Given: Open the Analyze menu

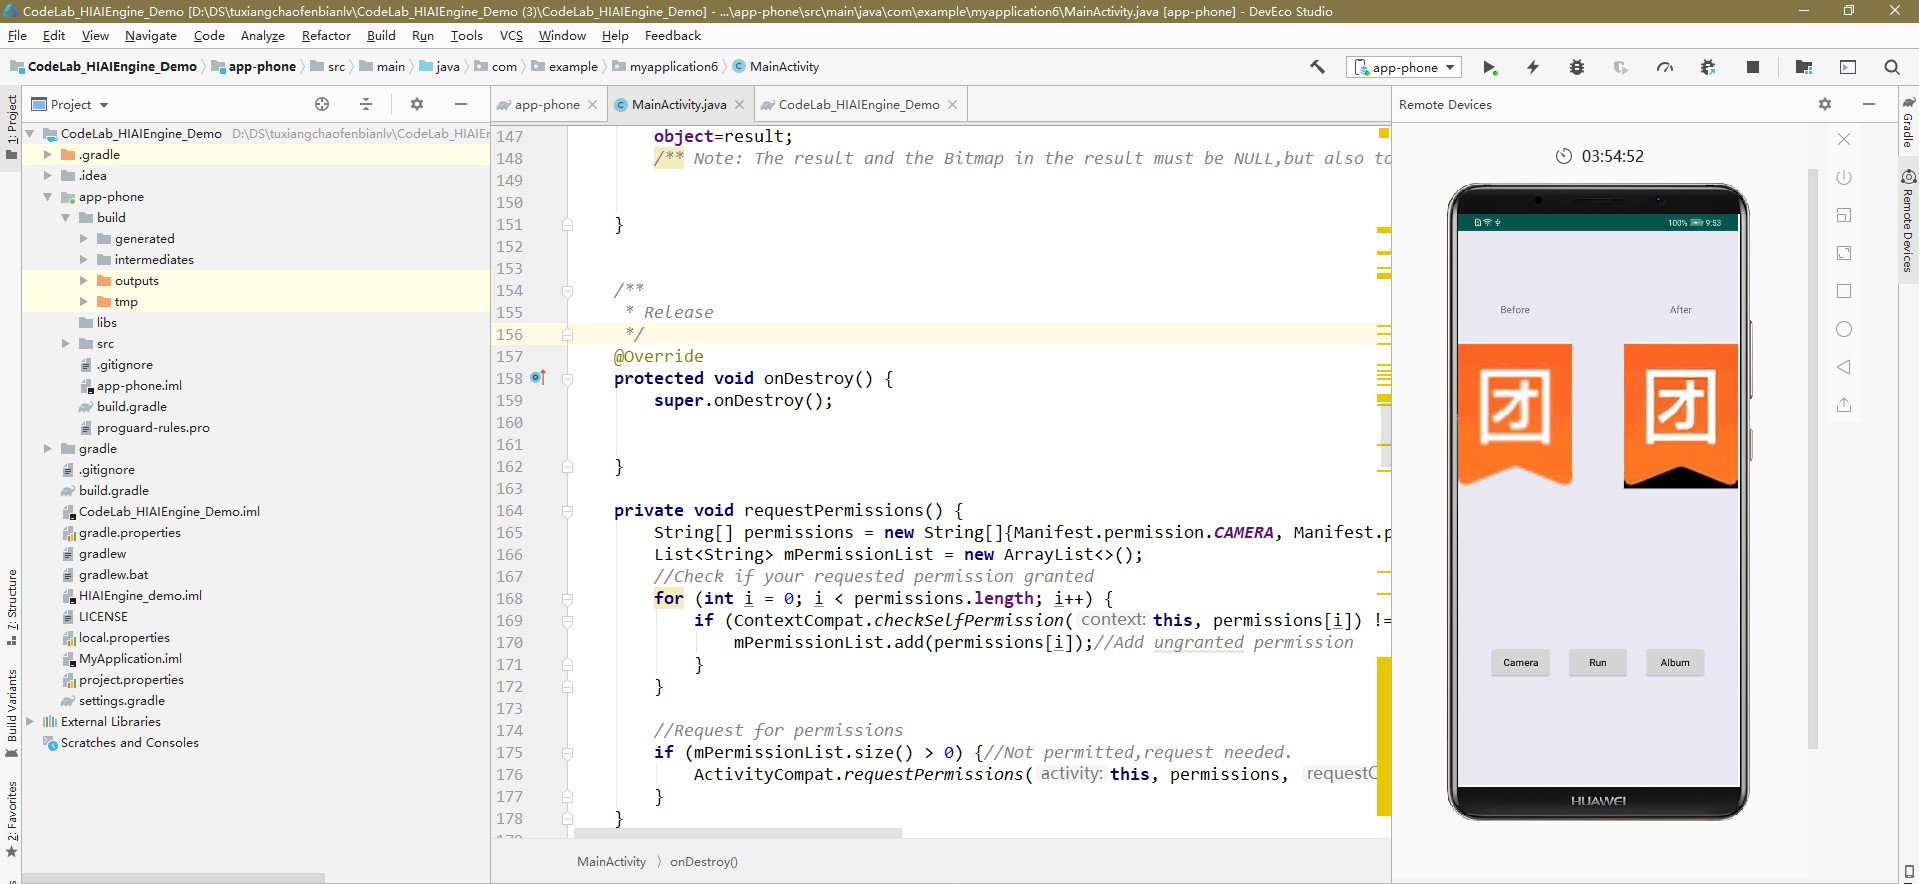Looking at the screenshot, I should (263, 35).
